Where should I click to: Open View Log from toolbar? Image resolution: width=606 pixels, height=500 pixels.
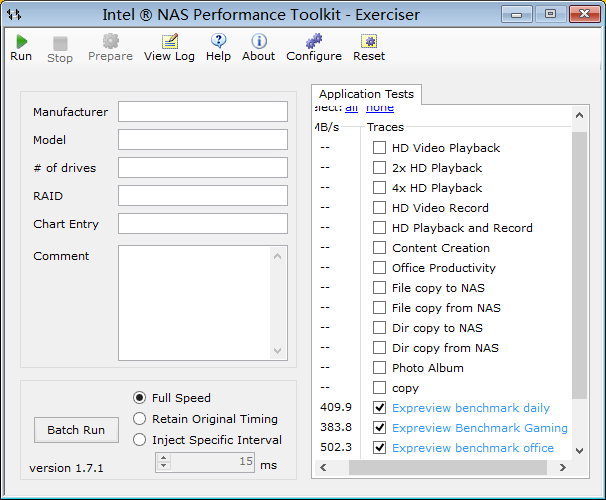tap(169, 42)
